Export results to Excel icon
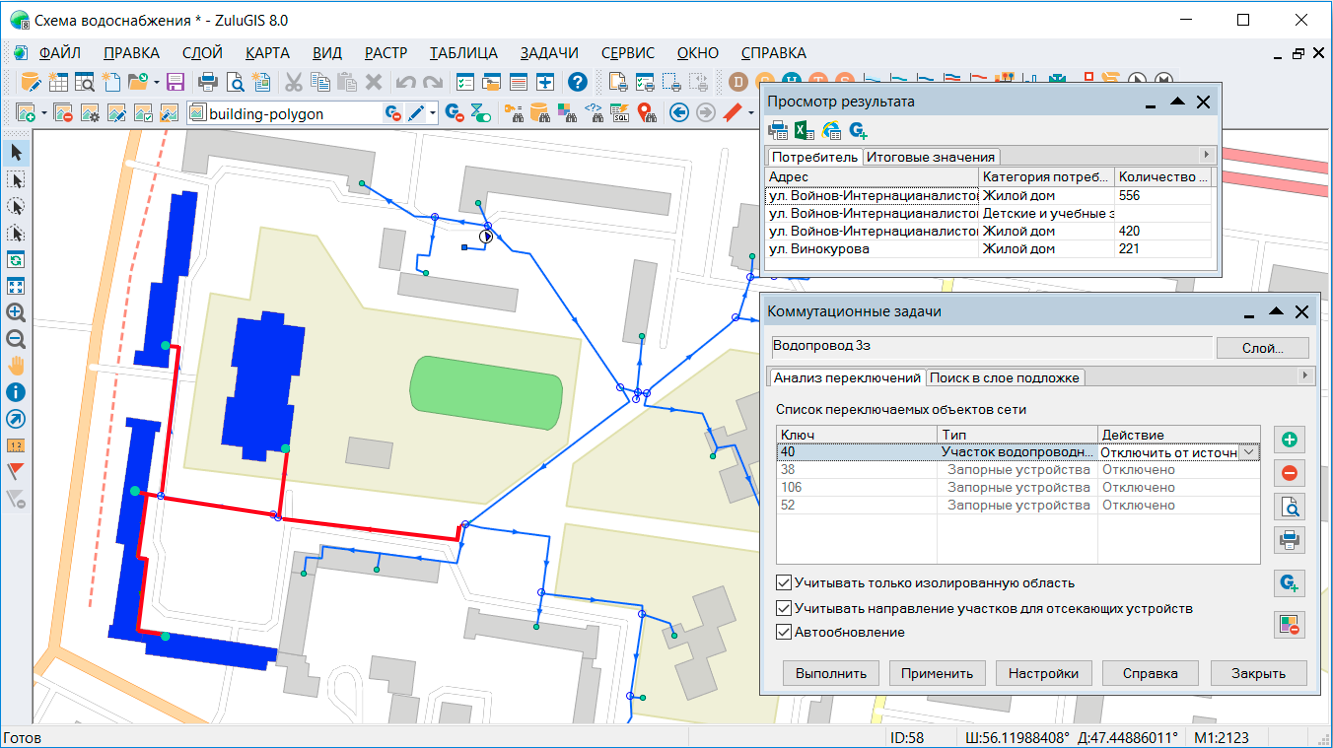Viewport: 1333px width, 748px height. tap(804, 130)
